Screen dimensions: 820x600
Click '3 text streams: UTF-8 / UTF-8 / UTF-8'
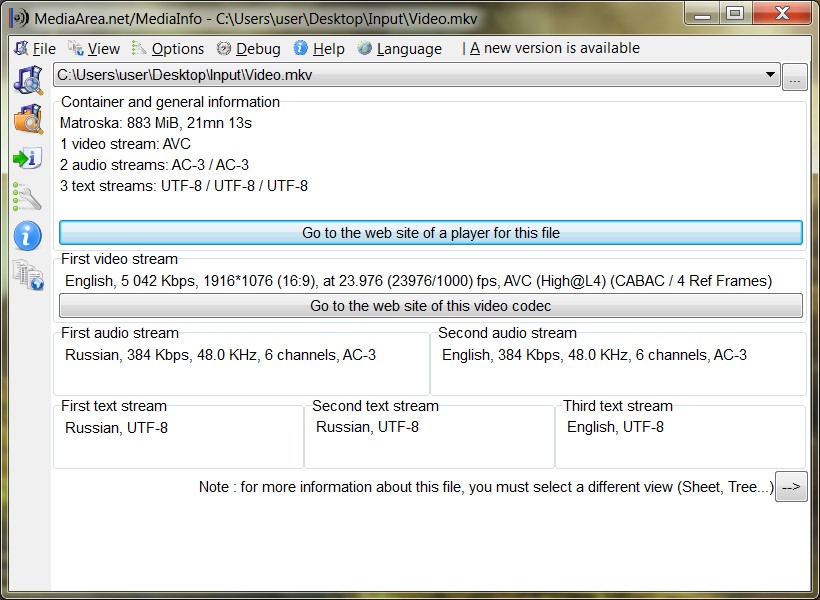point(184,186)
